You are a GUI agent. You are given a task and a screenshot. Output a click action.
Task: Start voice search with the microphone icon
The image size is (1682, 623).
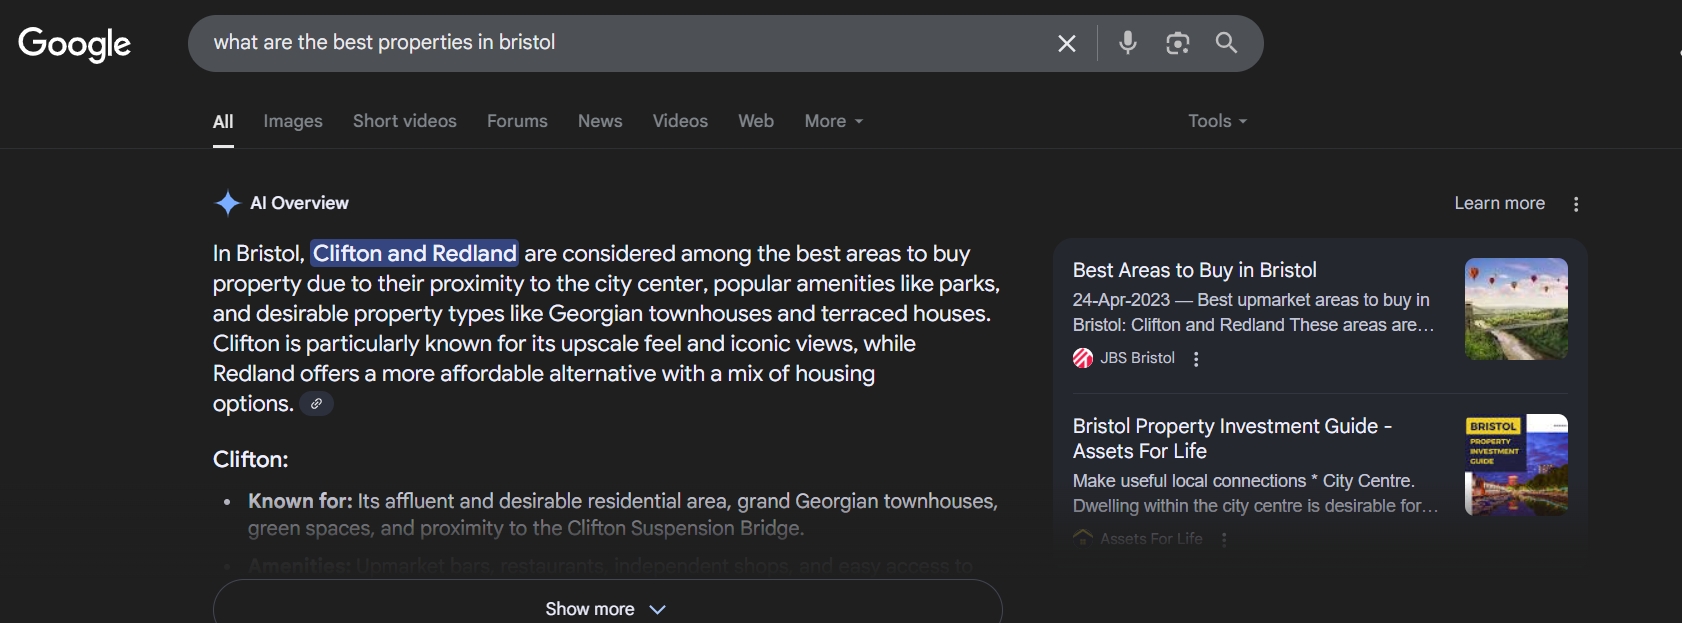click(1128, 43)
